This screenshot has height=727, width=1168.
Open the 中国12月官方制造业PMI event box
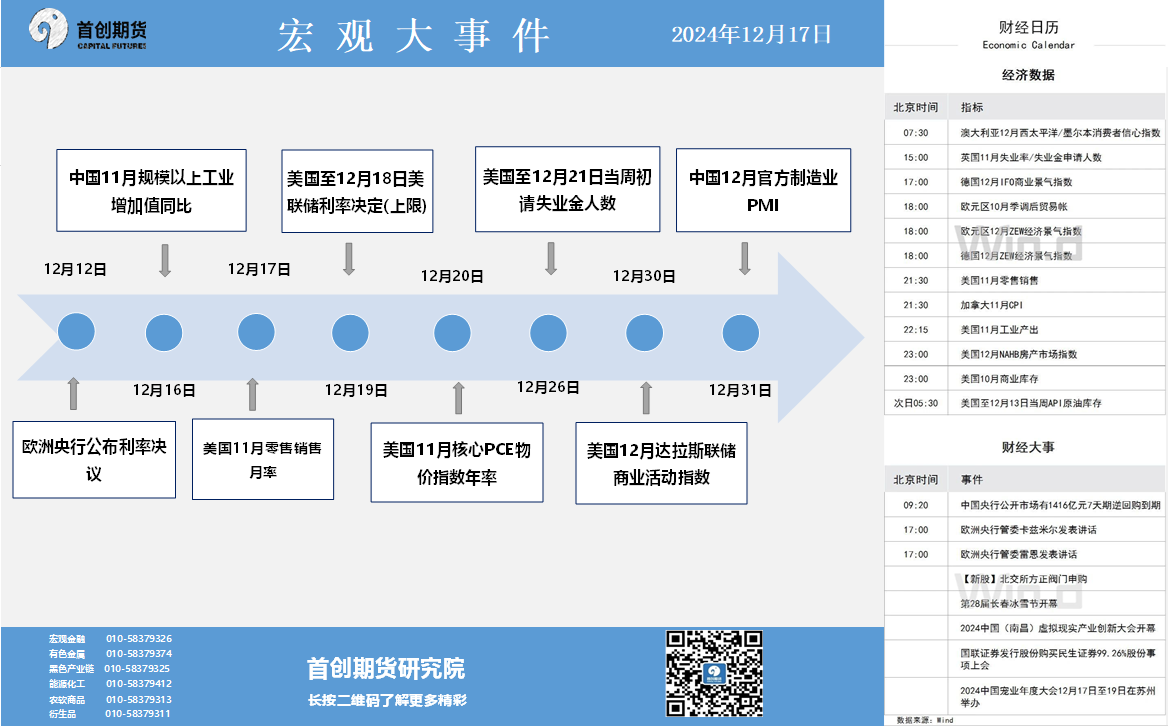tap(763, 190)
